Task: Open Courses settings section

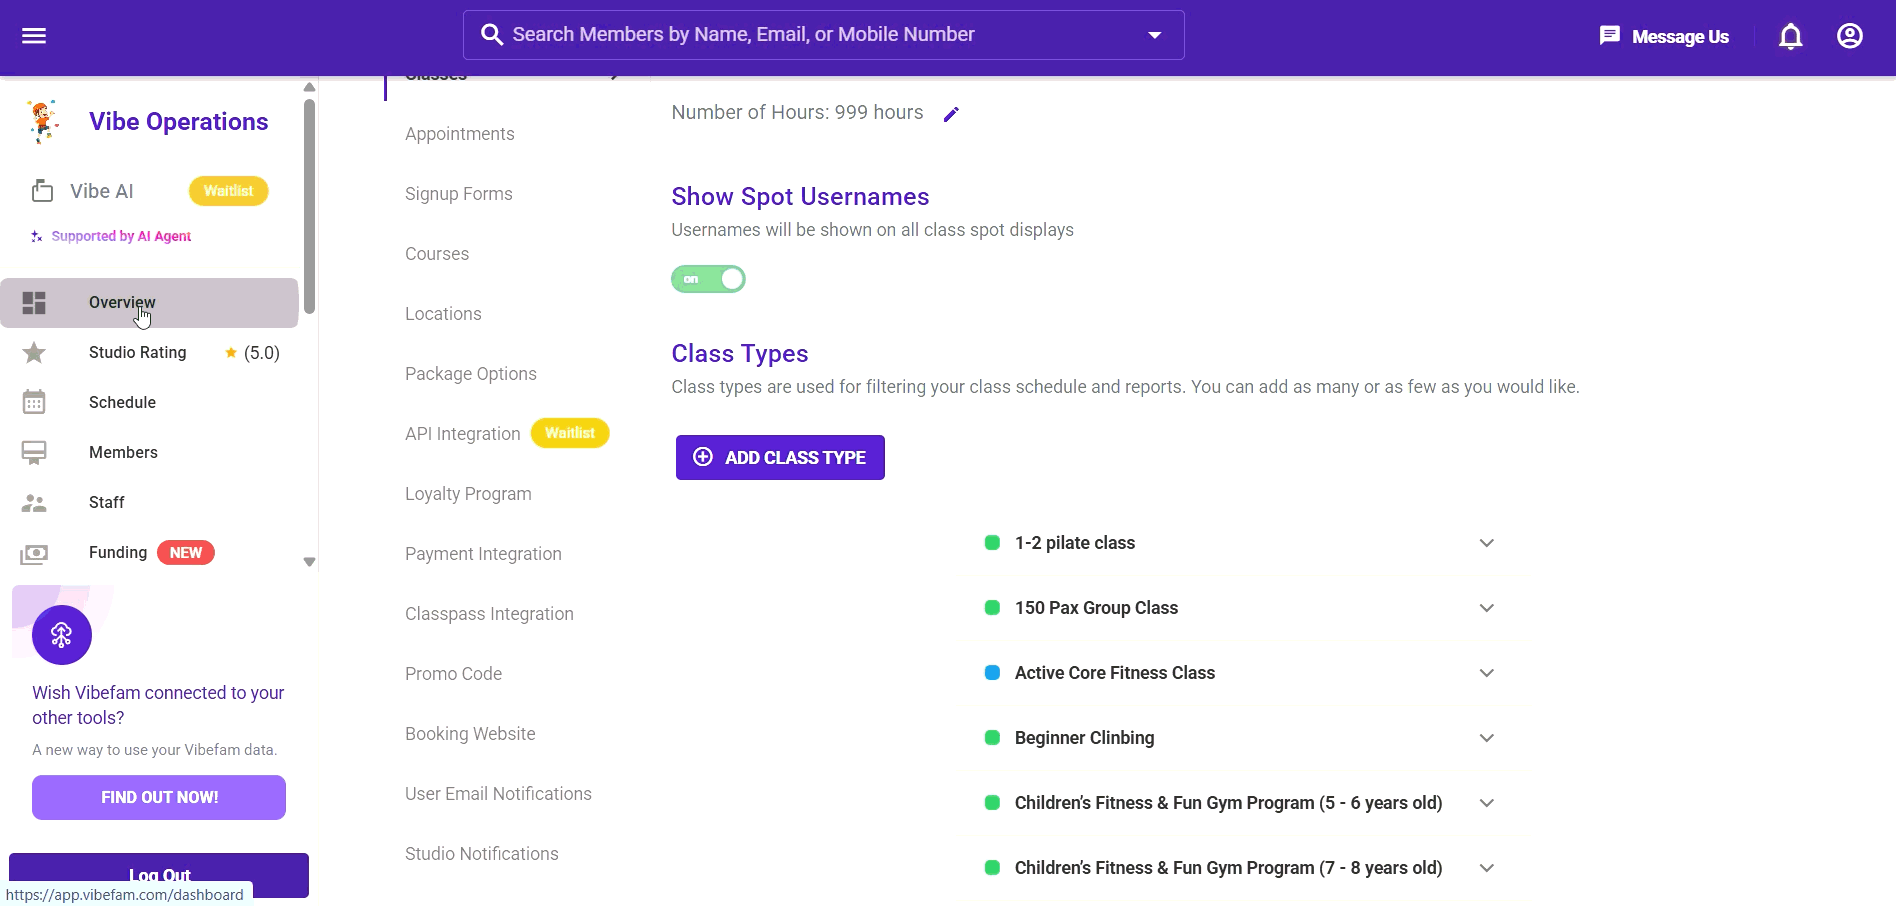Action: coord(437,254)
